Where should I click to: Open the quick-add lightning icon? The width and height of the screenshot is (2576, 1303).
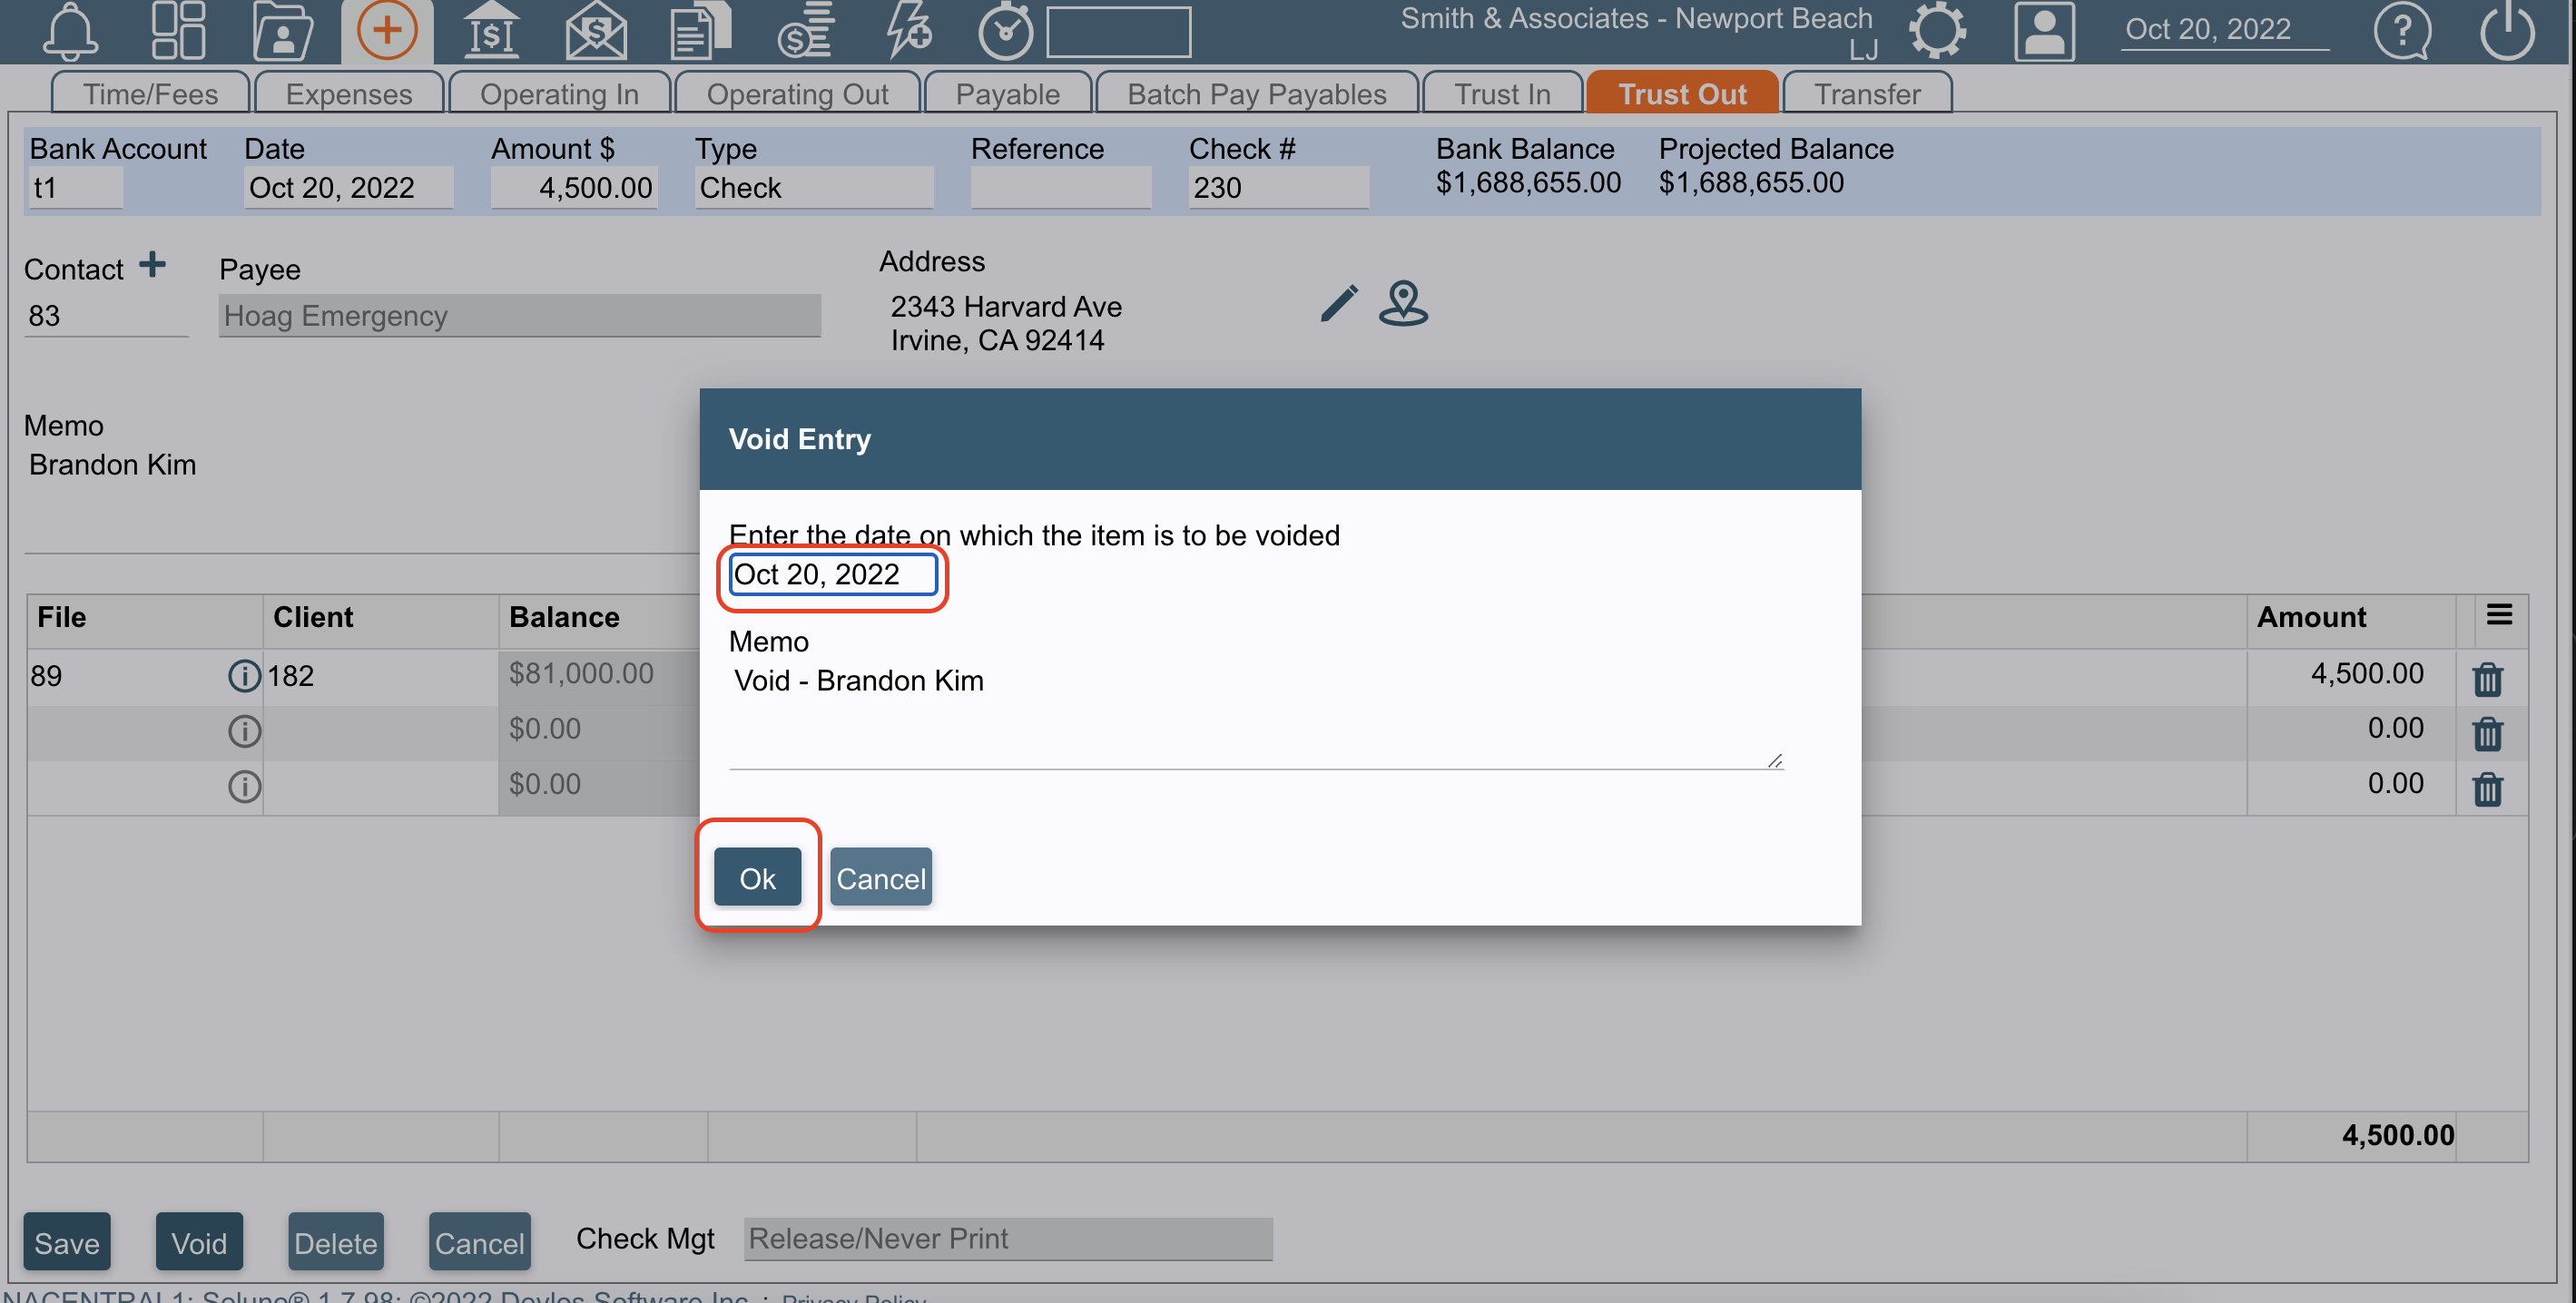click(x=909, y=30)
